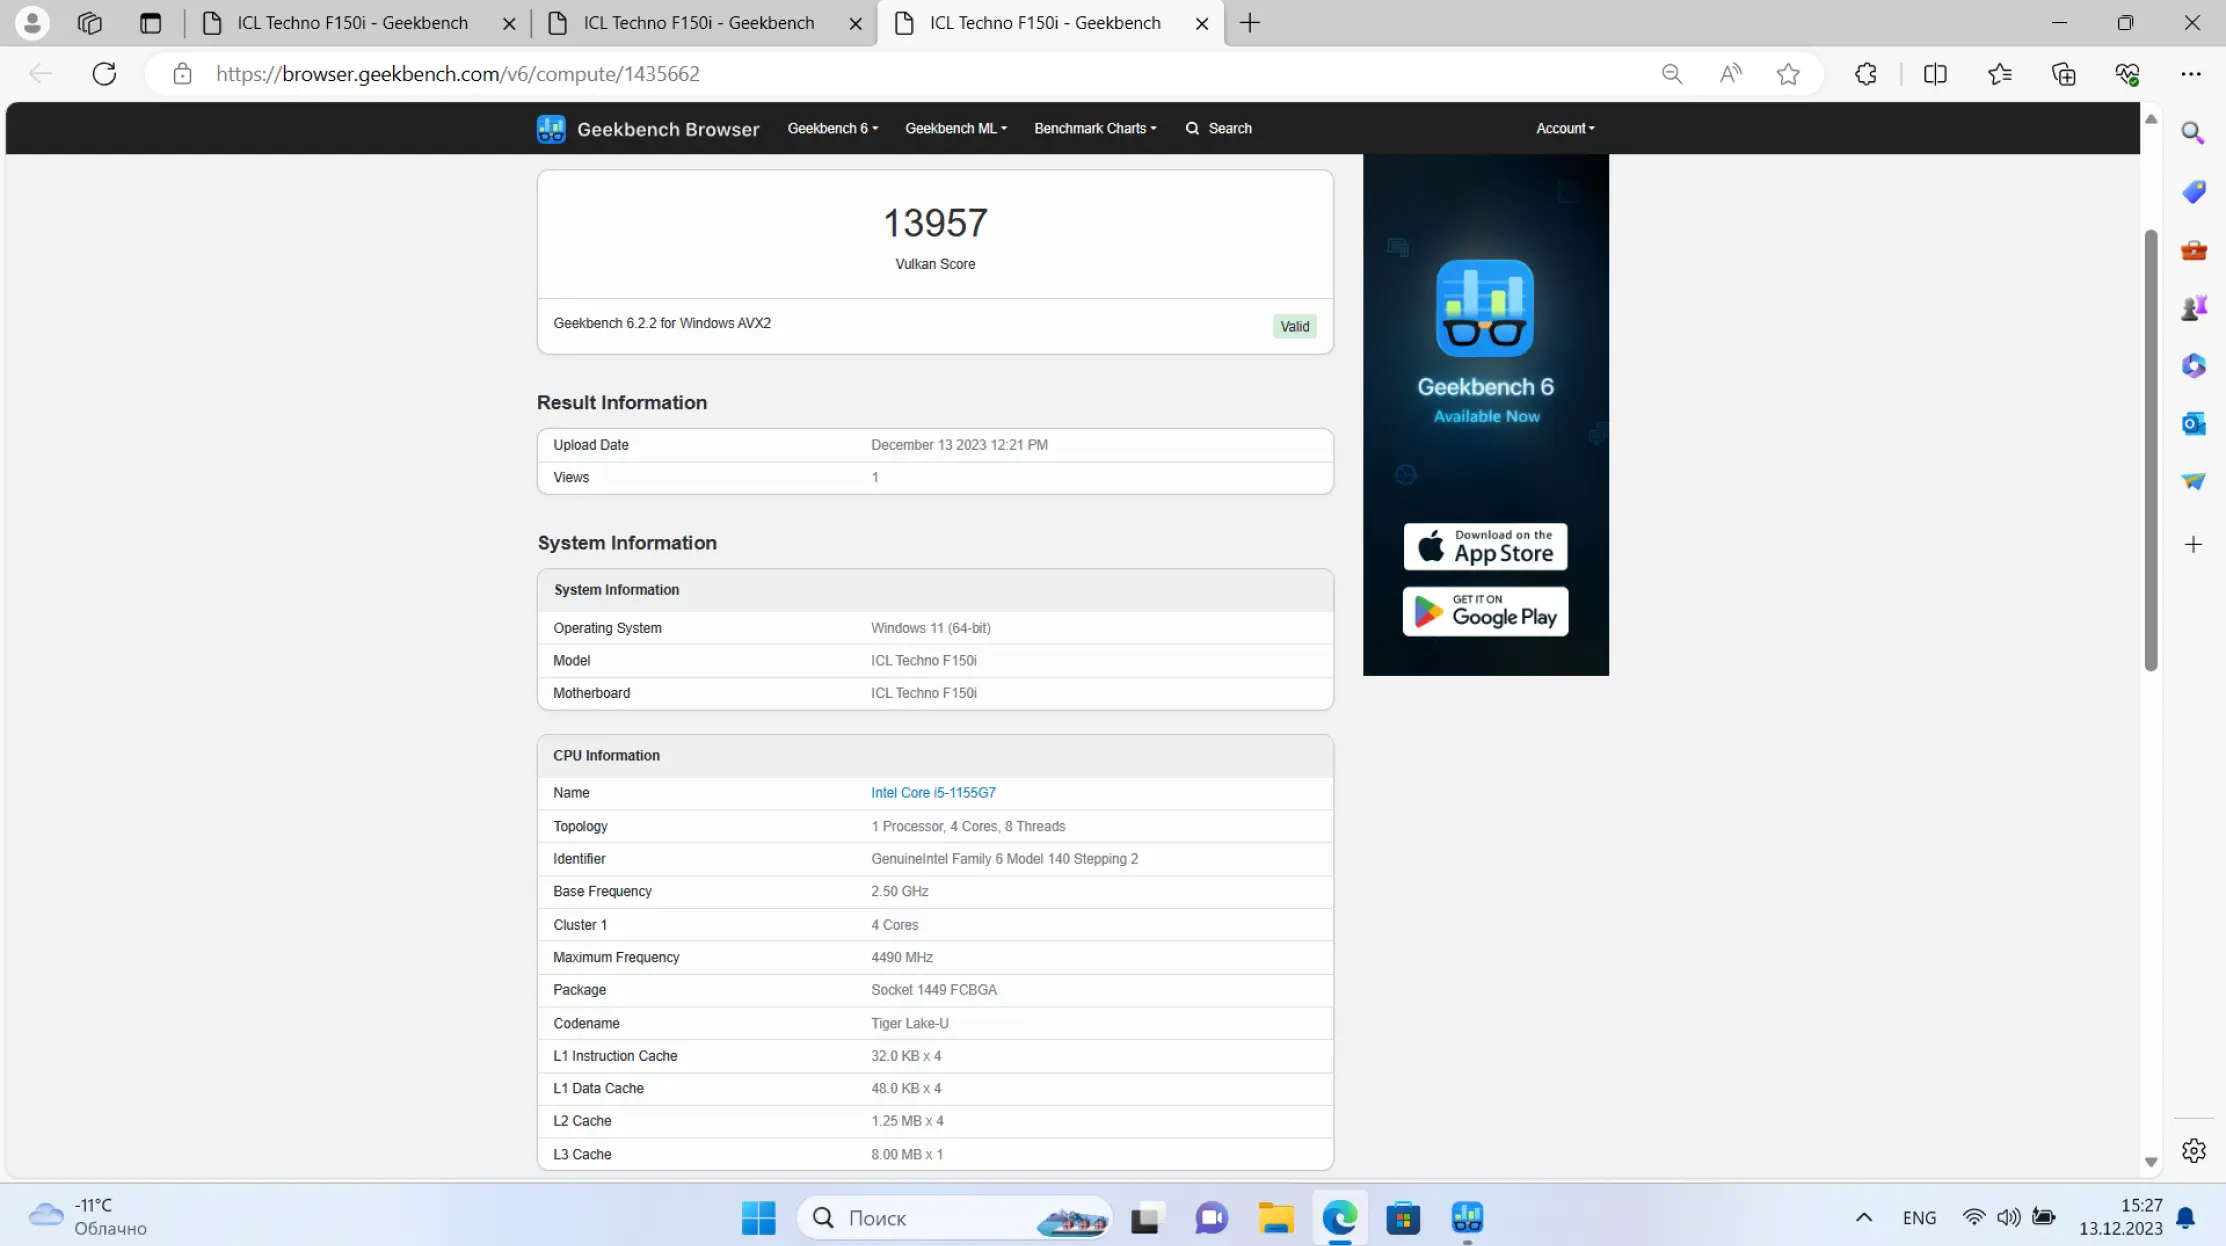Open the Intel Core i5-1155G7 link
The height and width of the screenshot is (1246, 2226).
tap(933, 793)
